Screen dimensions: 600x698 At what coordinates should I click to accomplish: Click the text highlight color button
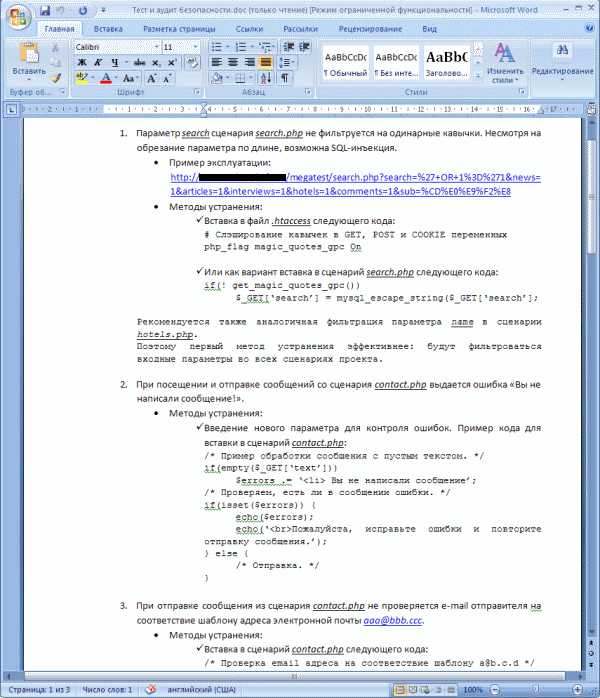[x=82, y=78]
